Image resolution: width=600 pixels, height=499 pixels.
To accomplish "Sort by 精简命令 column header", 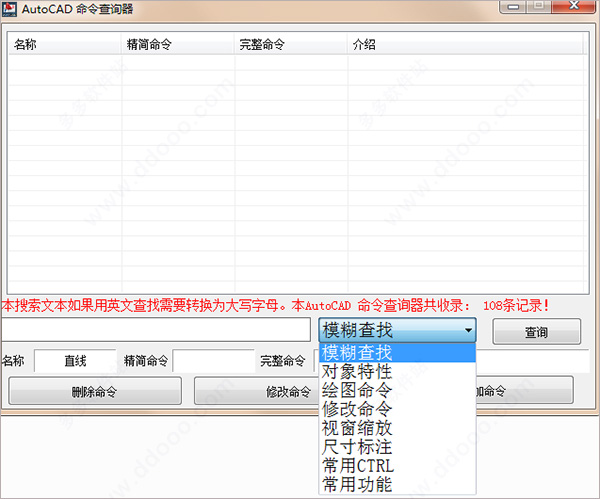I will point(177,44).
